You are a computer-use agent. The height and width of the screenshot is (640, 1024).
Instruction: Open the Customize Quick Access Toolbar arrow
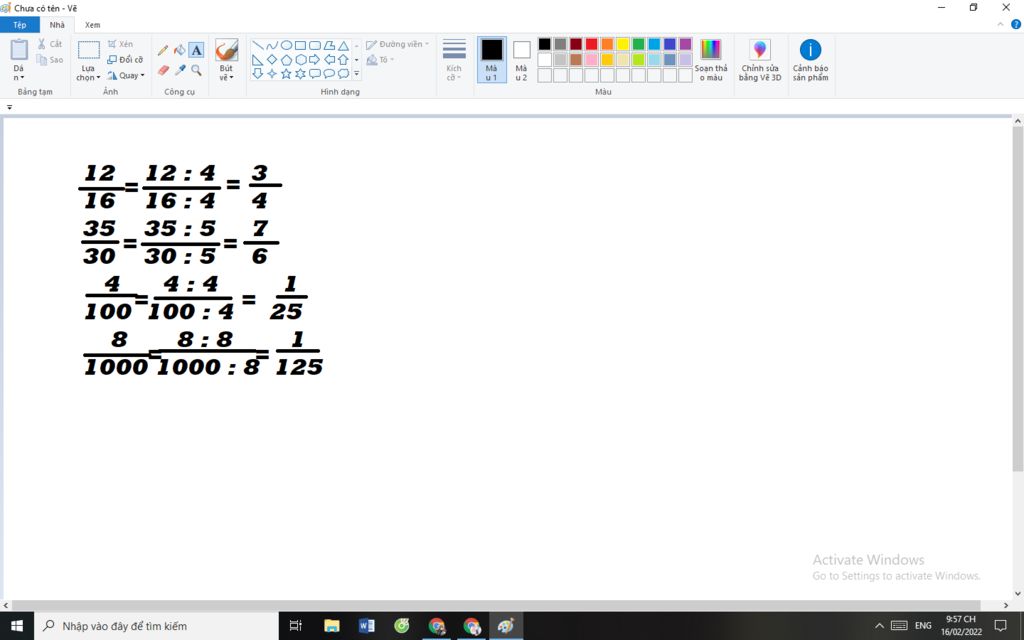click(9, 107)
